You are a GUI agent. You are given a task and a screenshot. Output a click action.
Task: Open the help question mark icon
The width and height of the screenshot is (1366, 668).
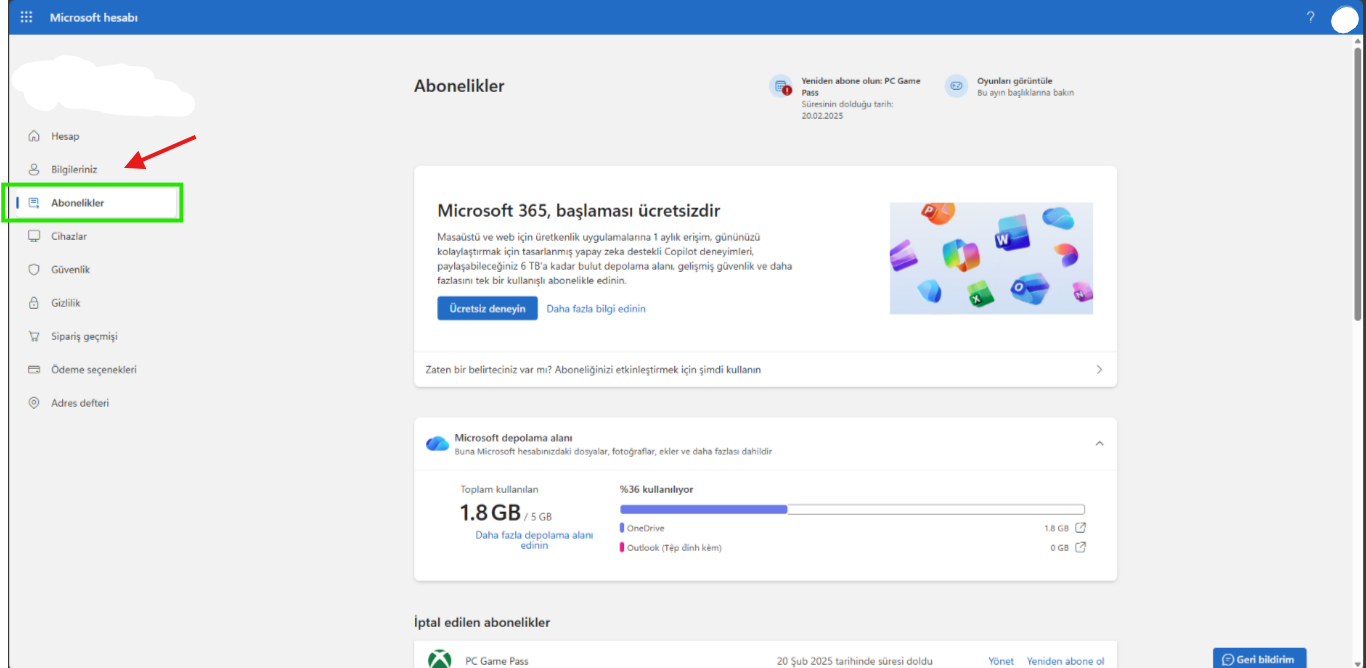click(1311, 17)
